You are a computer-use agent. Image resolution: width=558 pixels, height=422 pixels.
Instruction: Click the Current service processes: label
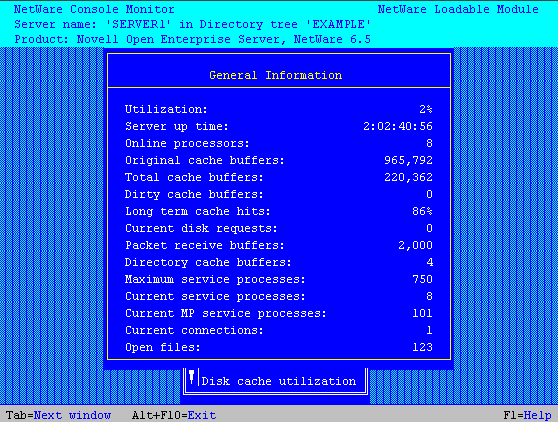coord(215,297)
